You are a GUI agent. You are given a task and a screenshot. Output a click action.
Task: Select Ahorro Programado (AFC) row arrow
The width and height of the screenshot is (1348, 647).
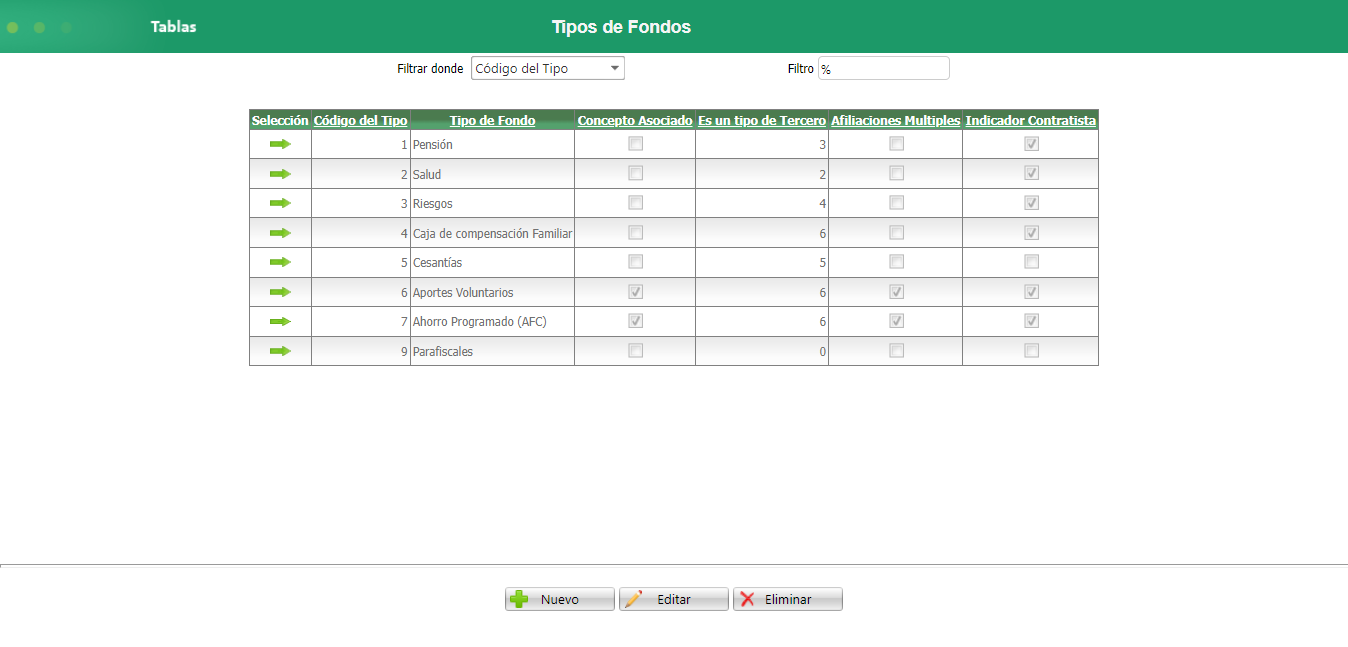[x=279, y=321]
